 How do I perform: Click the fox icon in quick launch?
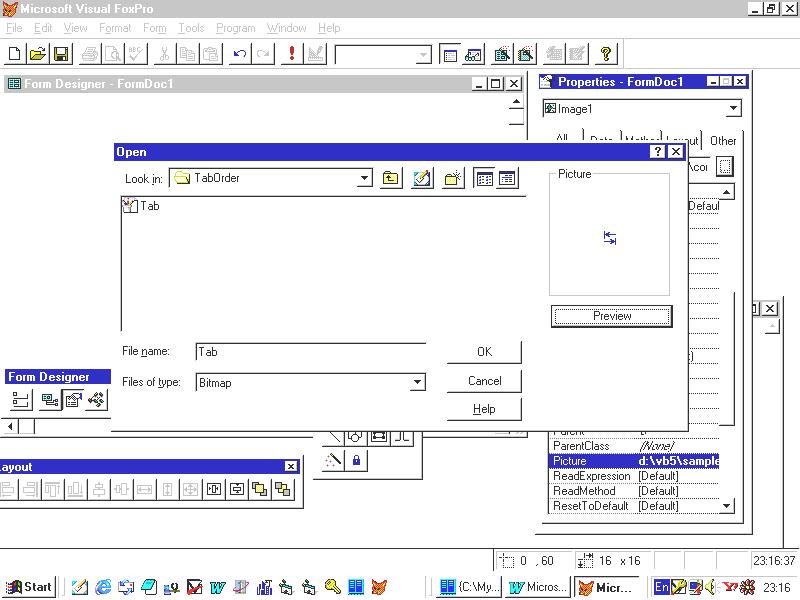click(x=379, y=587)
